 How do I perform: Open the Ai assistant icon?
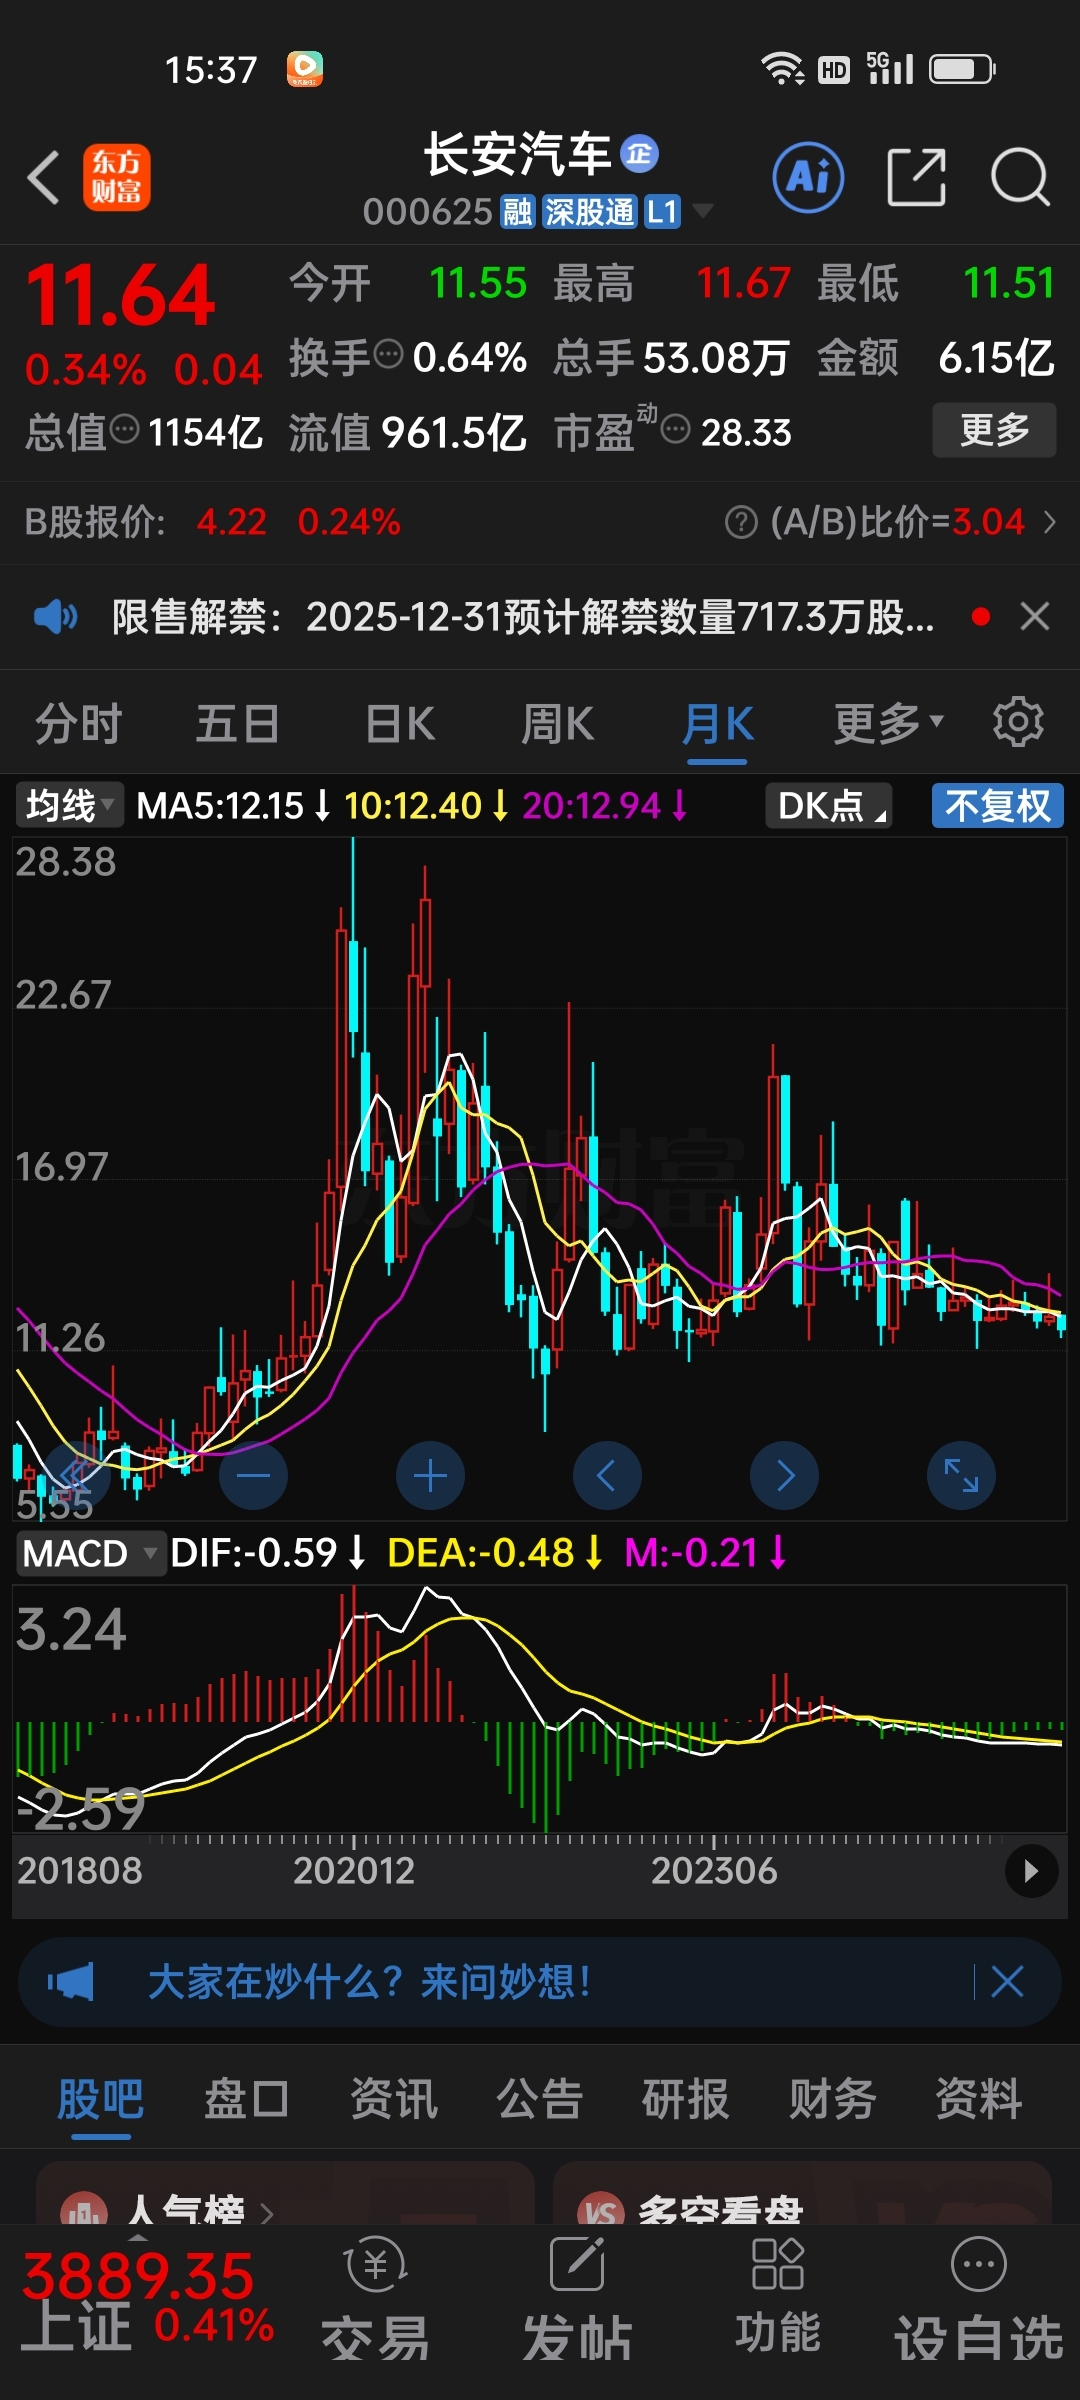coord(808,178)
